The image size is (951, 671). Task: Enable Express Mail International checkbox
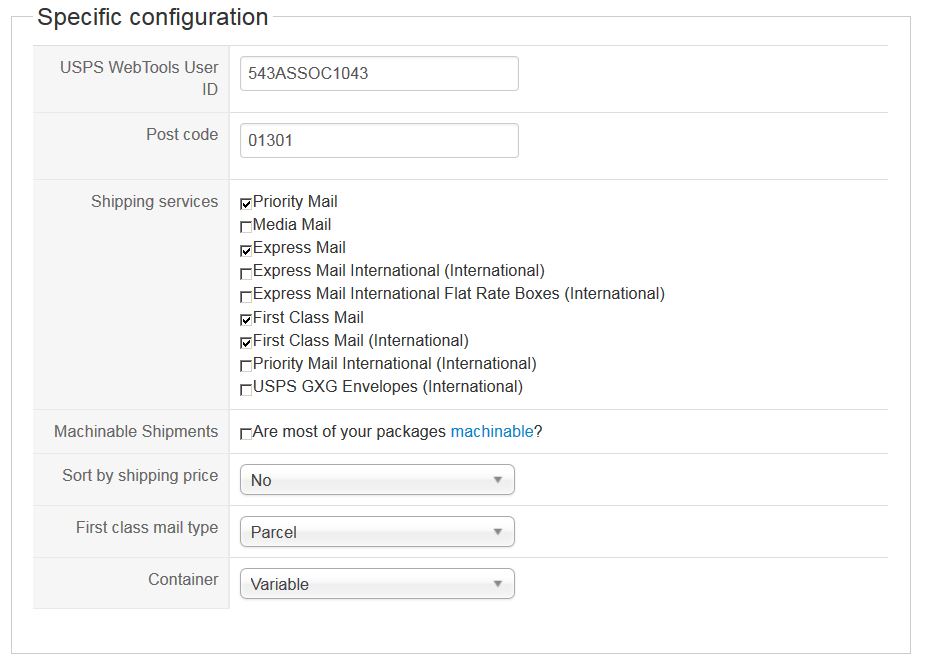click(246, 273)
